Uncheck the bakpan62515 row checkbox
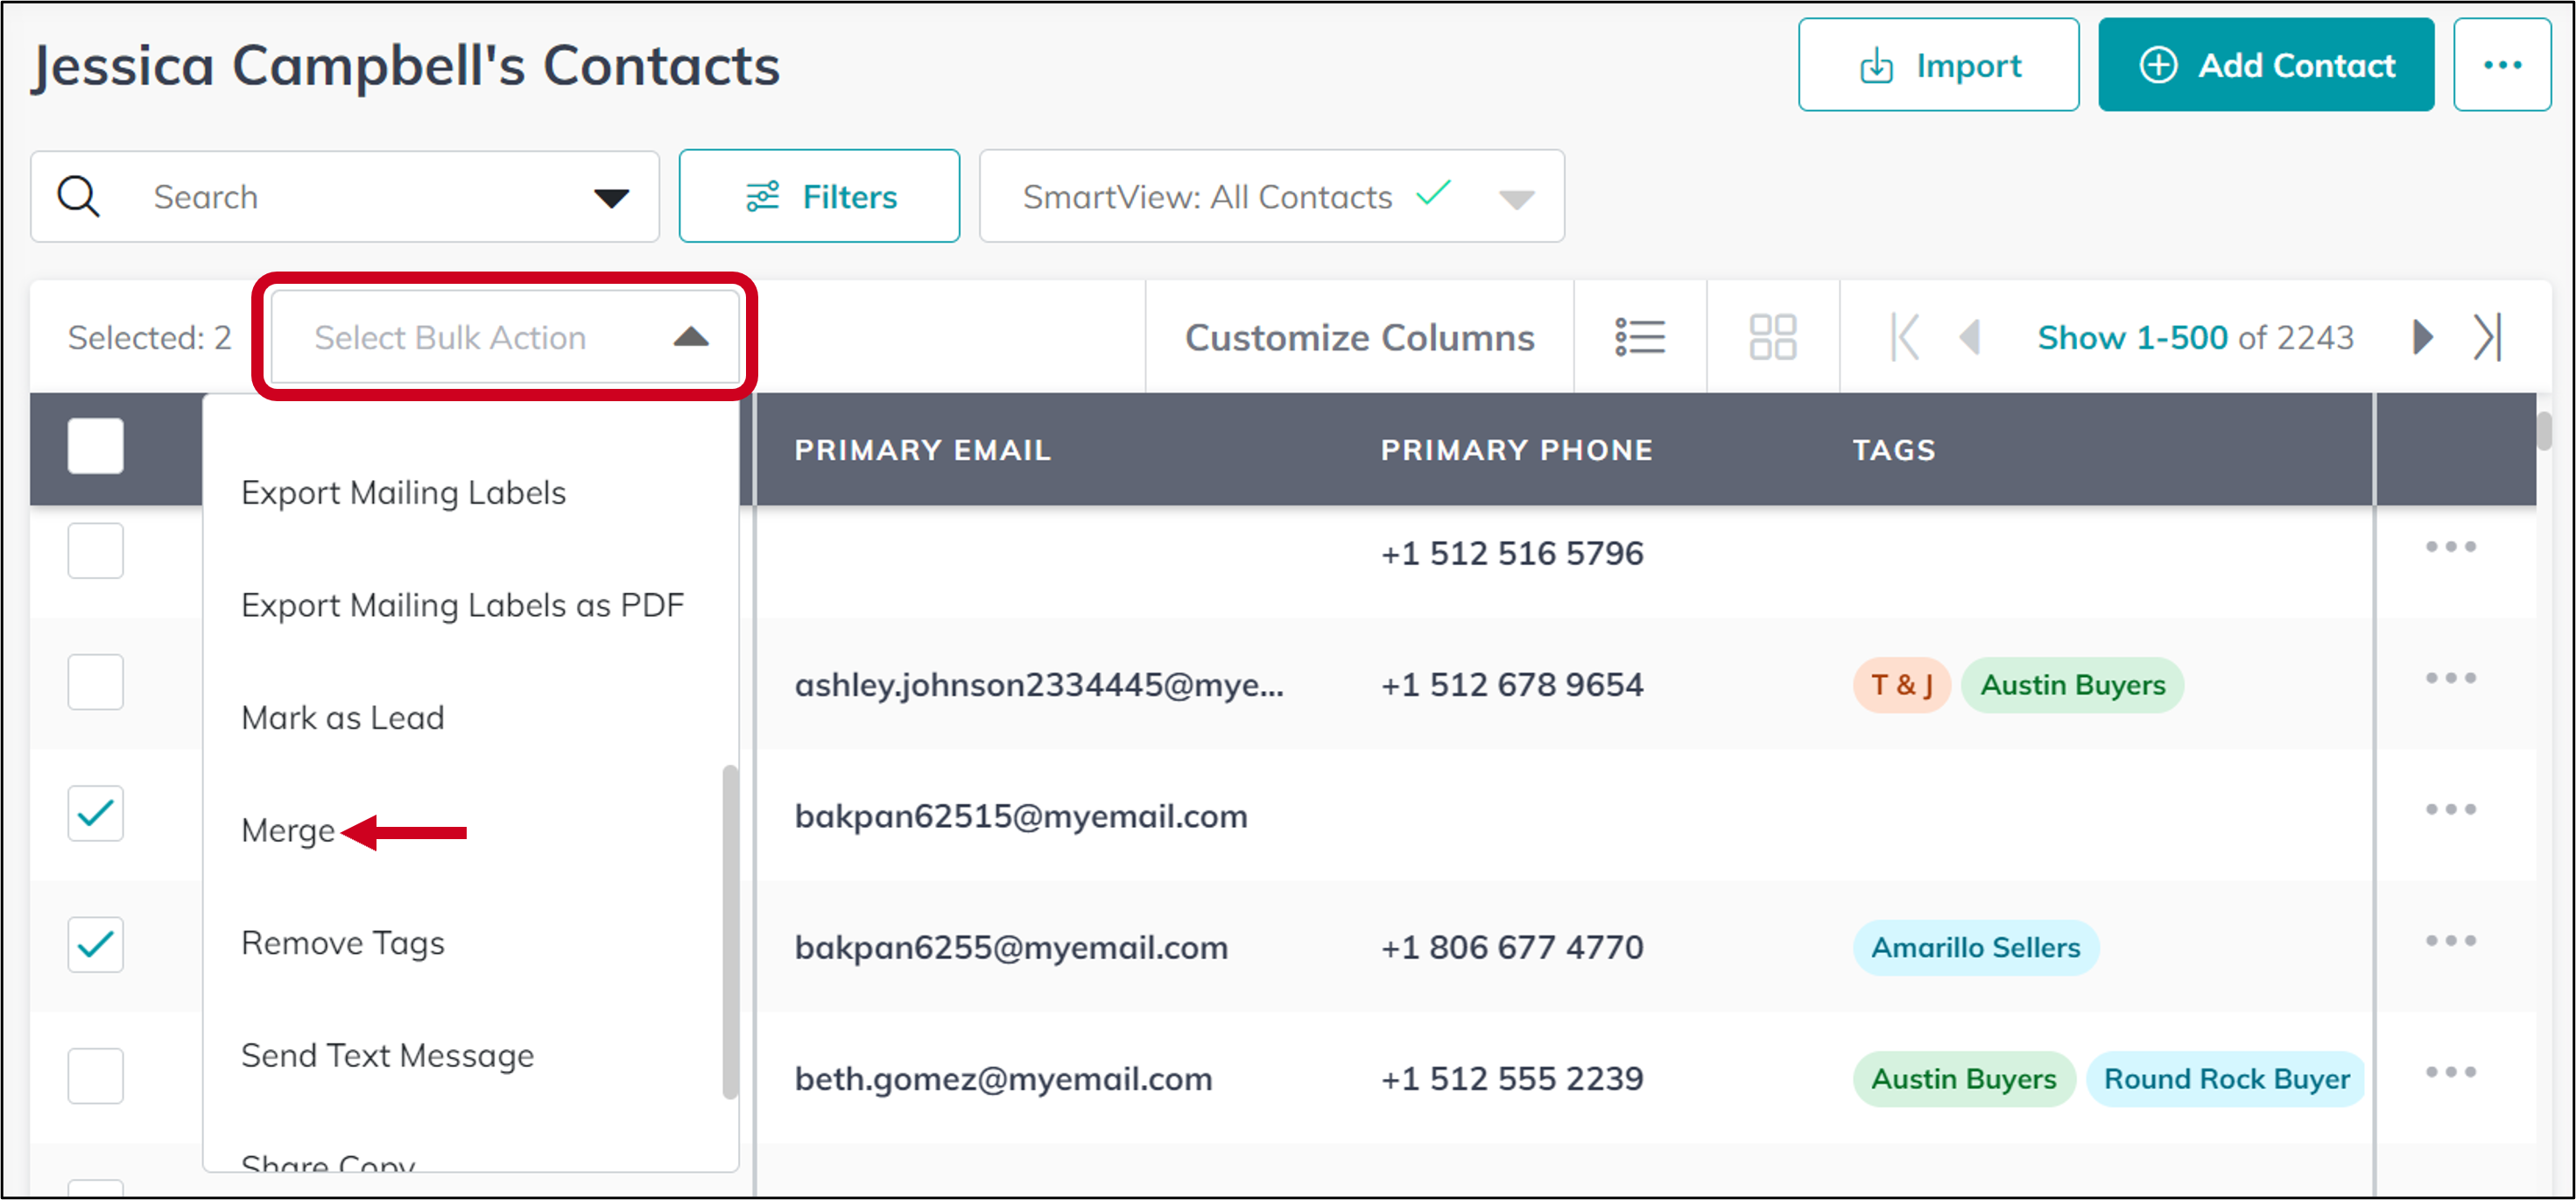Screen dimensions: 2576x1200 coord(96,813)
